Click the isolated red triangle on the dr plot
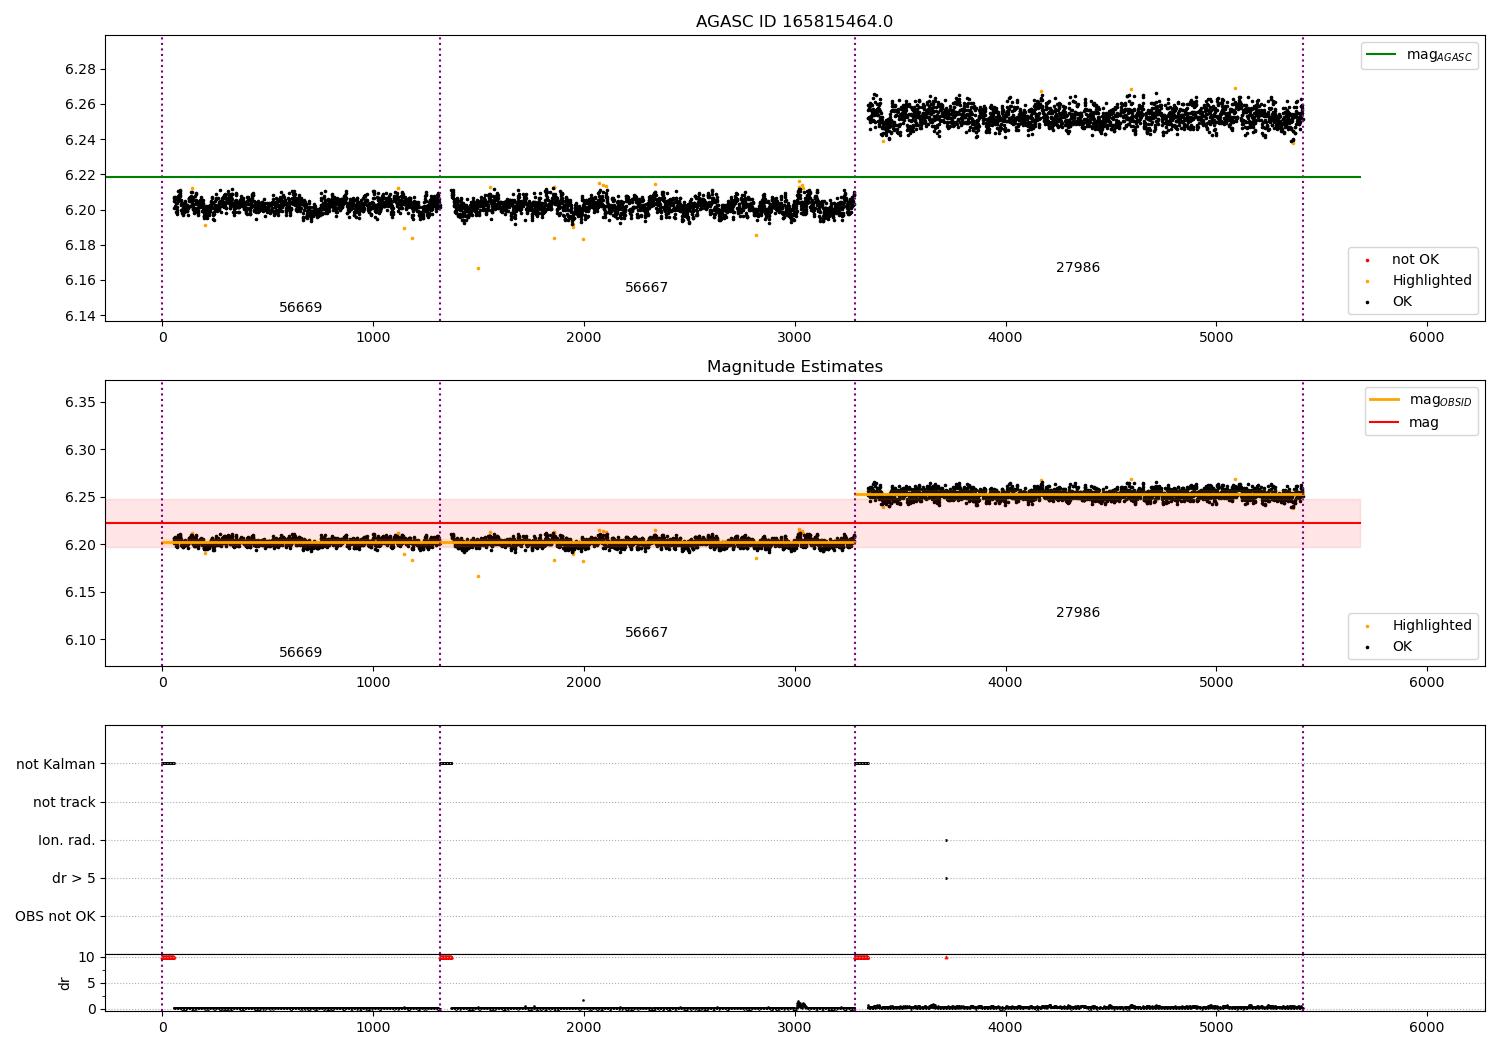The height and width of the screenshot is (1050, 1500). (946, 957)
